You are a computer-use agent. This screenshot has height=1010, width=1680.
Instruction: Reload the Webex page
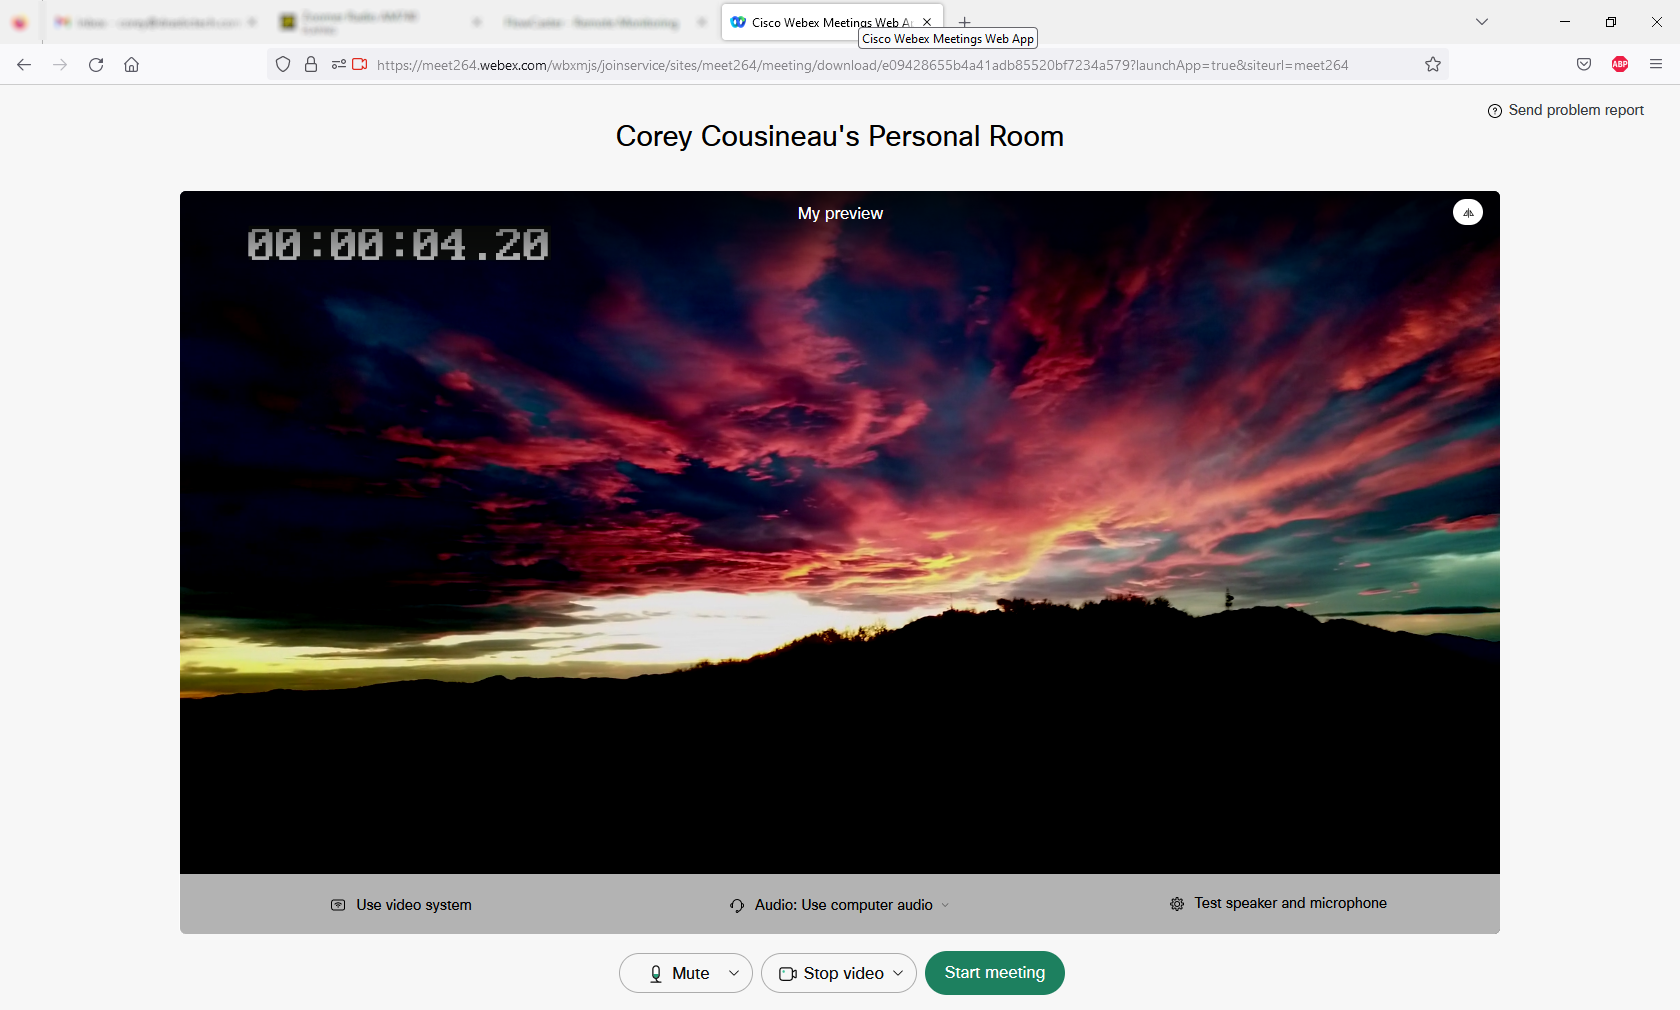point(96,65)
